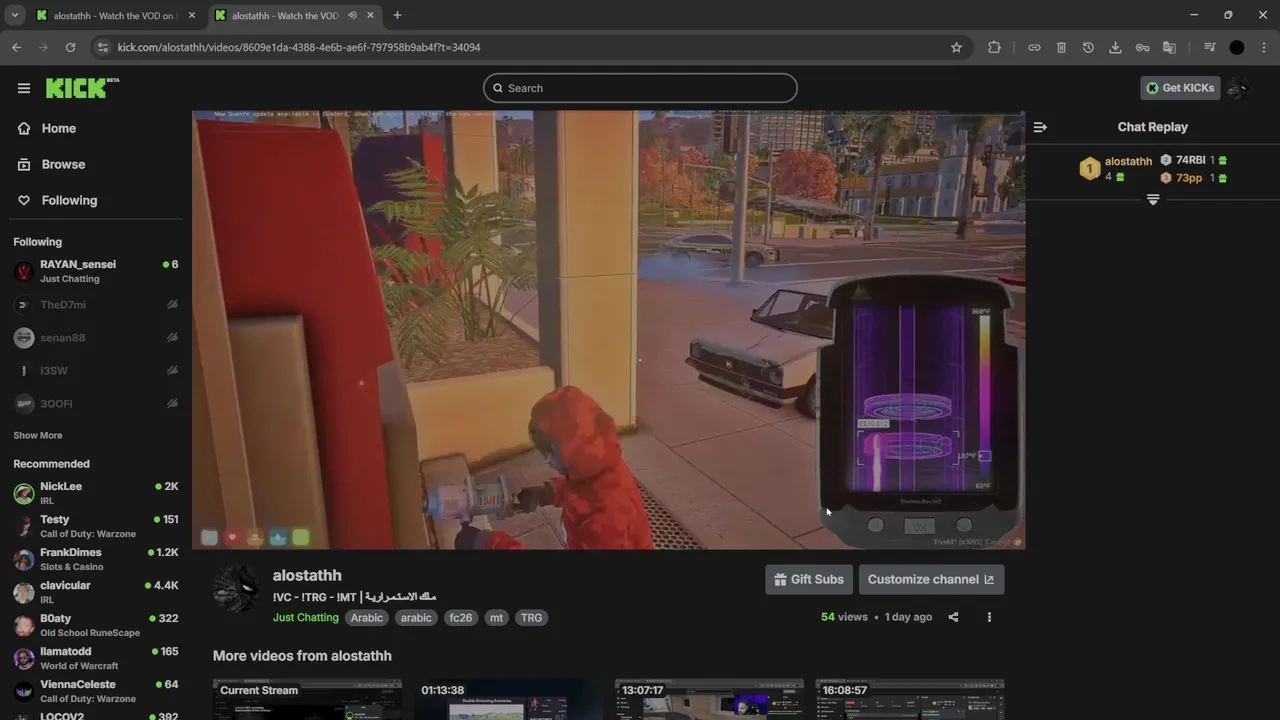Open B0aty recommended channel
The image size is (1280, 720).
(96, 625)
